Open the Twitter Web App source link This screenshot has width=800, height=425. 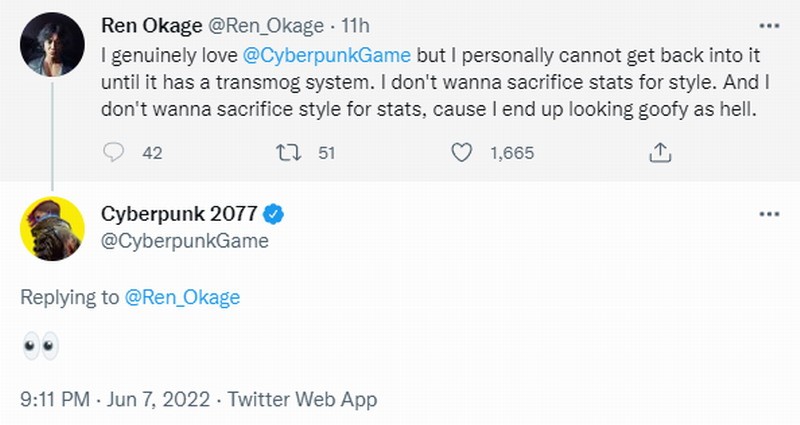(x=302, y=399)
